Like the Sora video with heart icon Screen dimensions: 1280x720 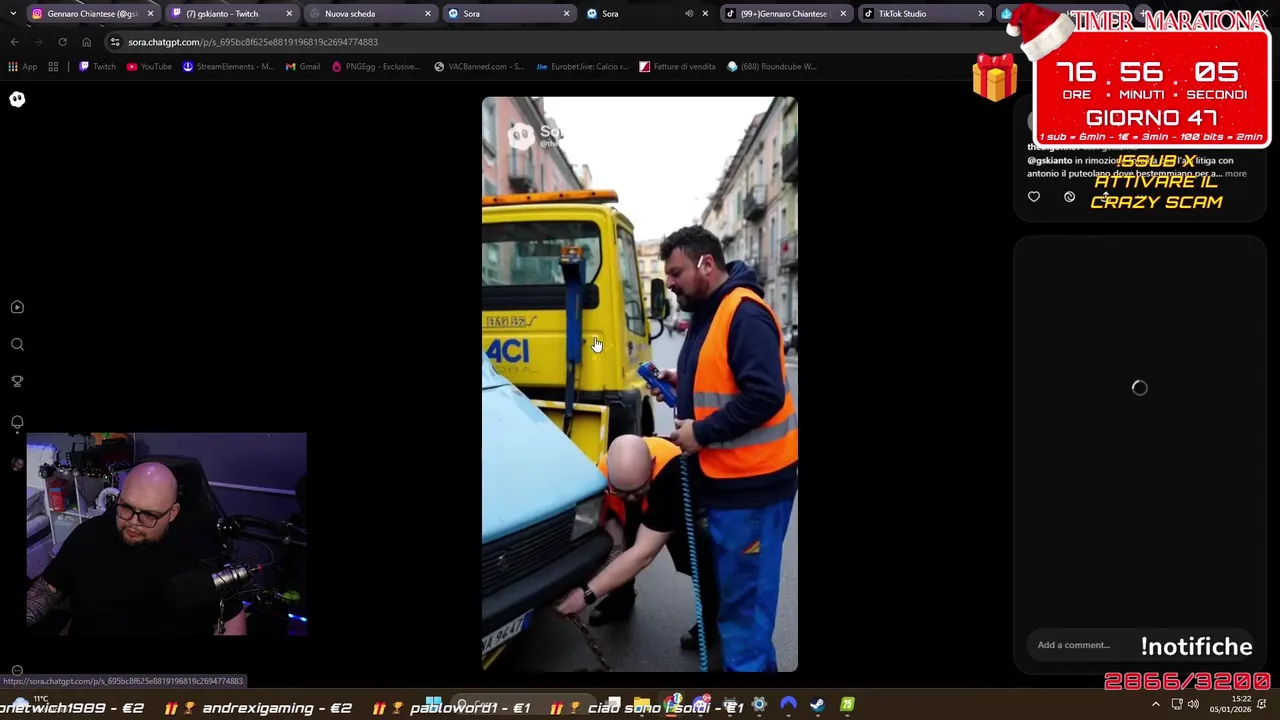[x=1034, y=197]
